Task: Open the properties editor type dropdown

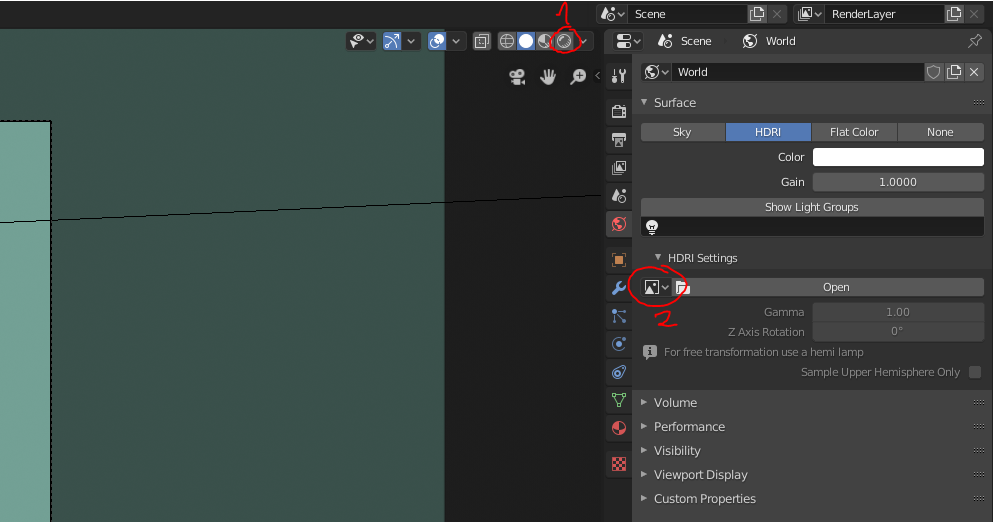Action: click(629, 41)
